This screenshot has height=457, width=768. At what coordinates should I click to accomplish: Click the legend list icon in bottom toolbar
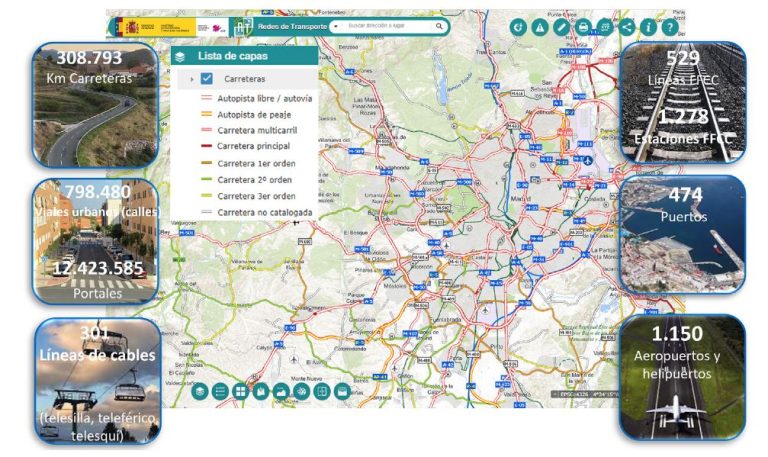click(x=220, y=391)
